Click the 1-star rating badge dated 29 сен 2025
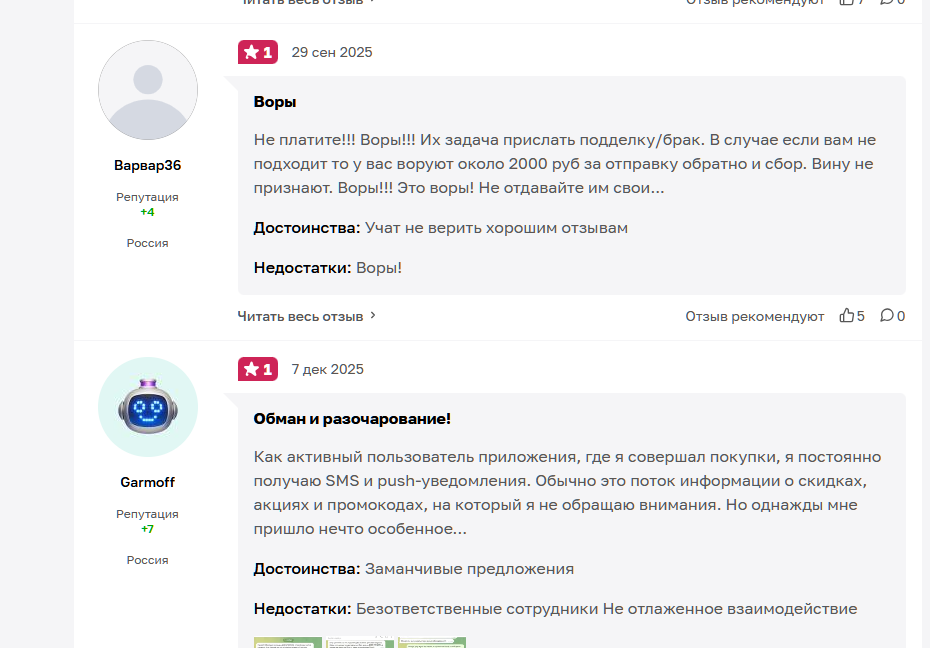Viewport: 930px width, 648px height. coord(258,52)
